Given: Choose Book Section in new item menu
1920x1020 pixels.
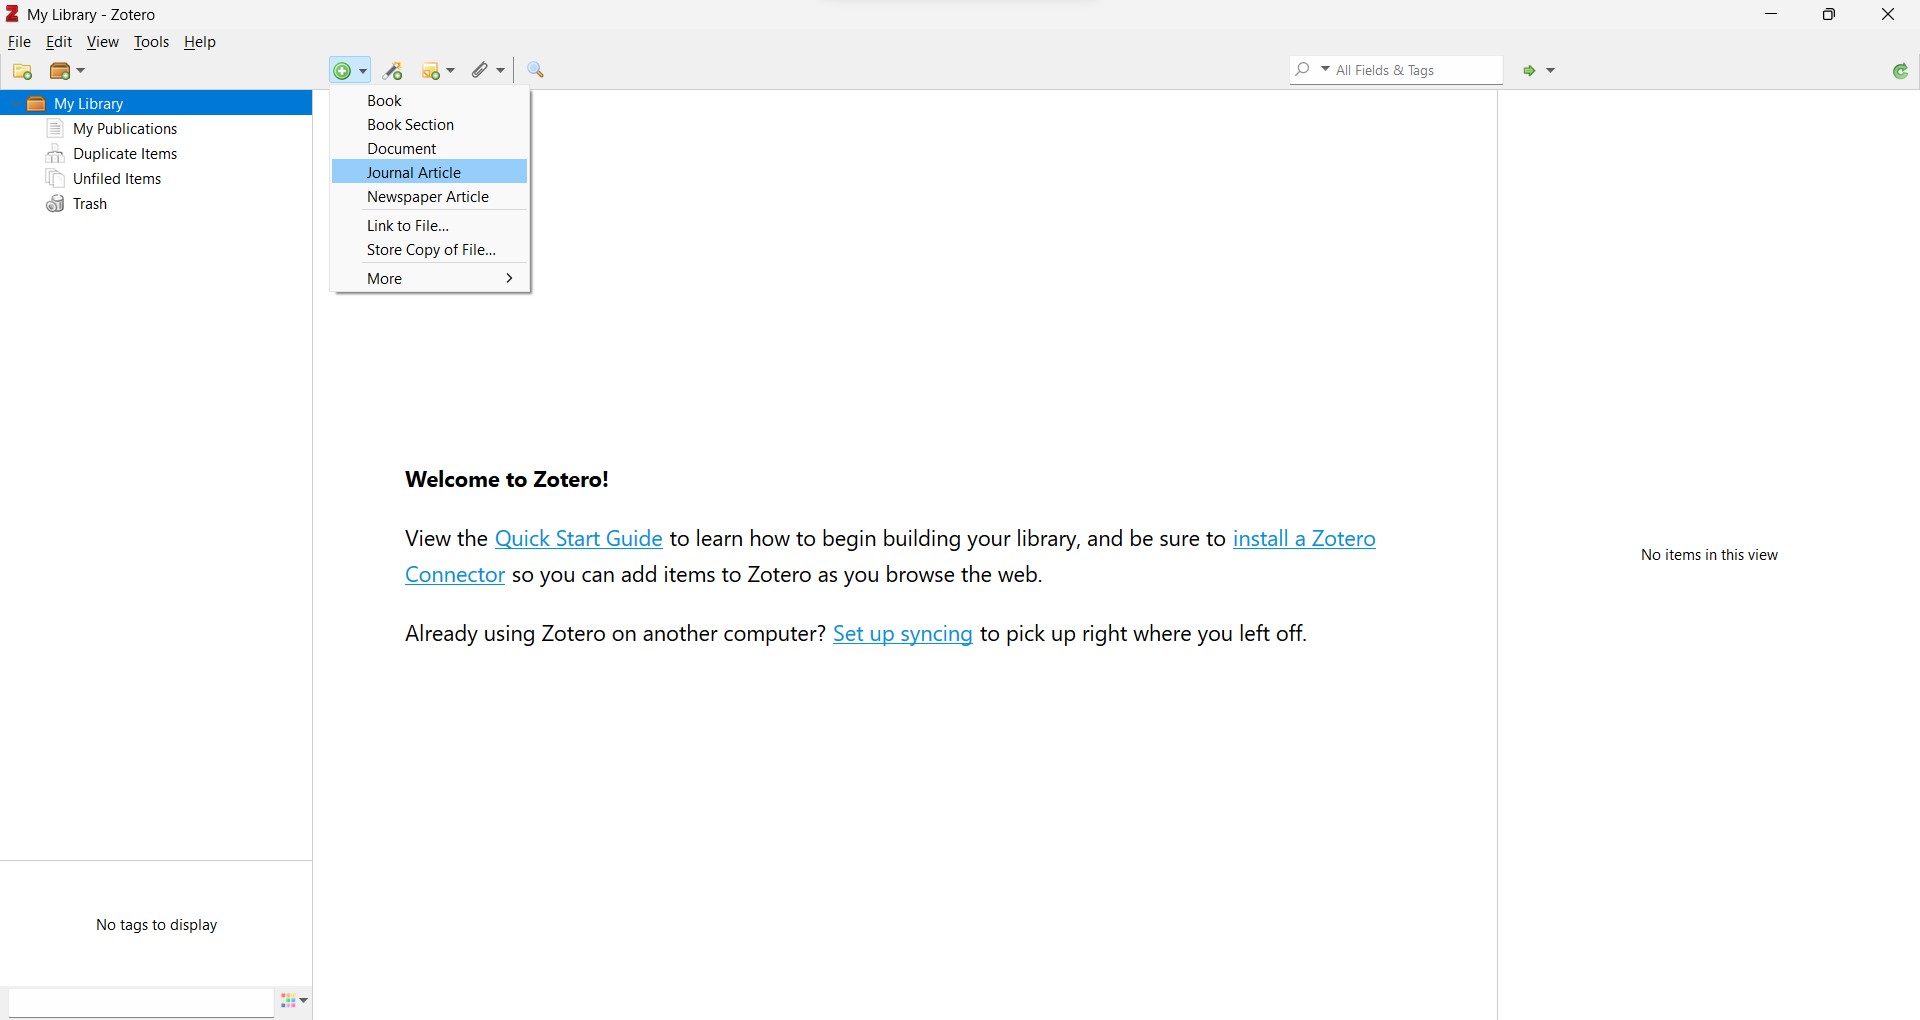Looking at the screenshot, I should point(411,125).
